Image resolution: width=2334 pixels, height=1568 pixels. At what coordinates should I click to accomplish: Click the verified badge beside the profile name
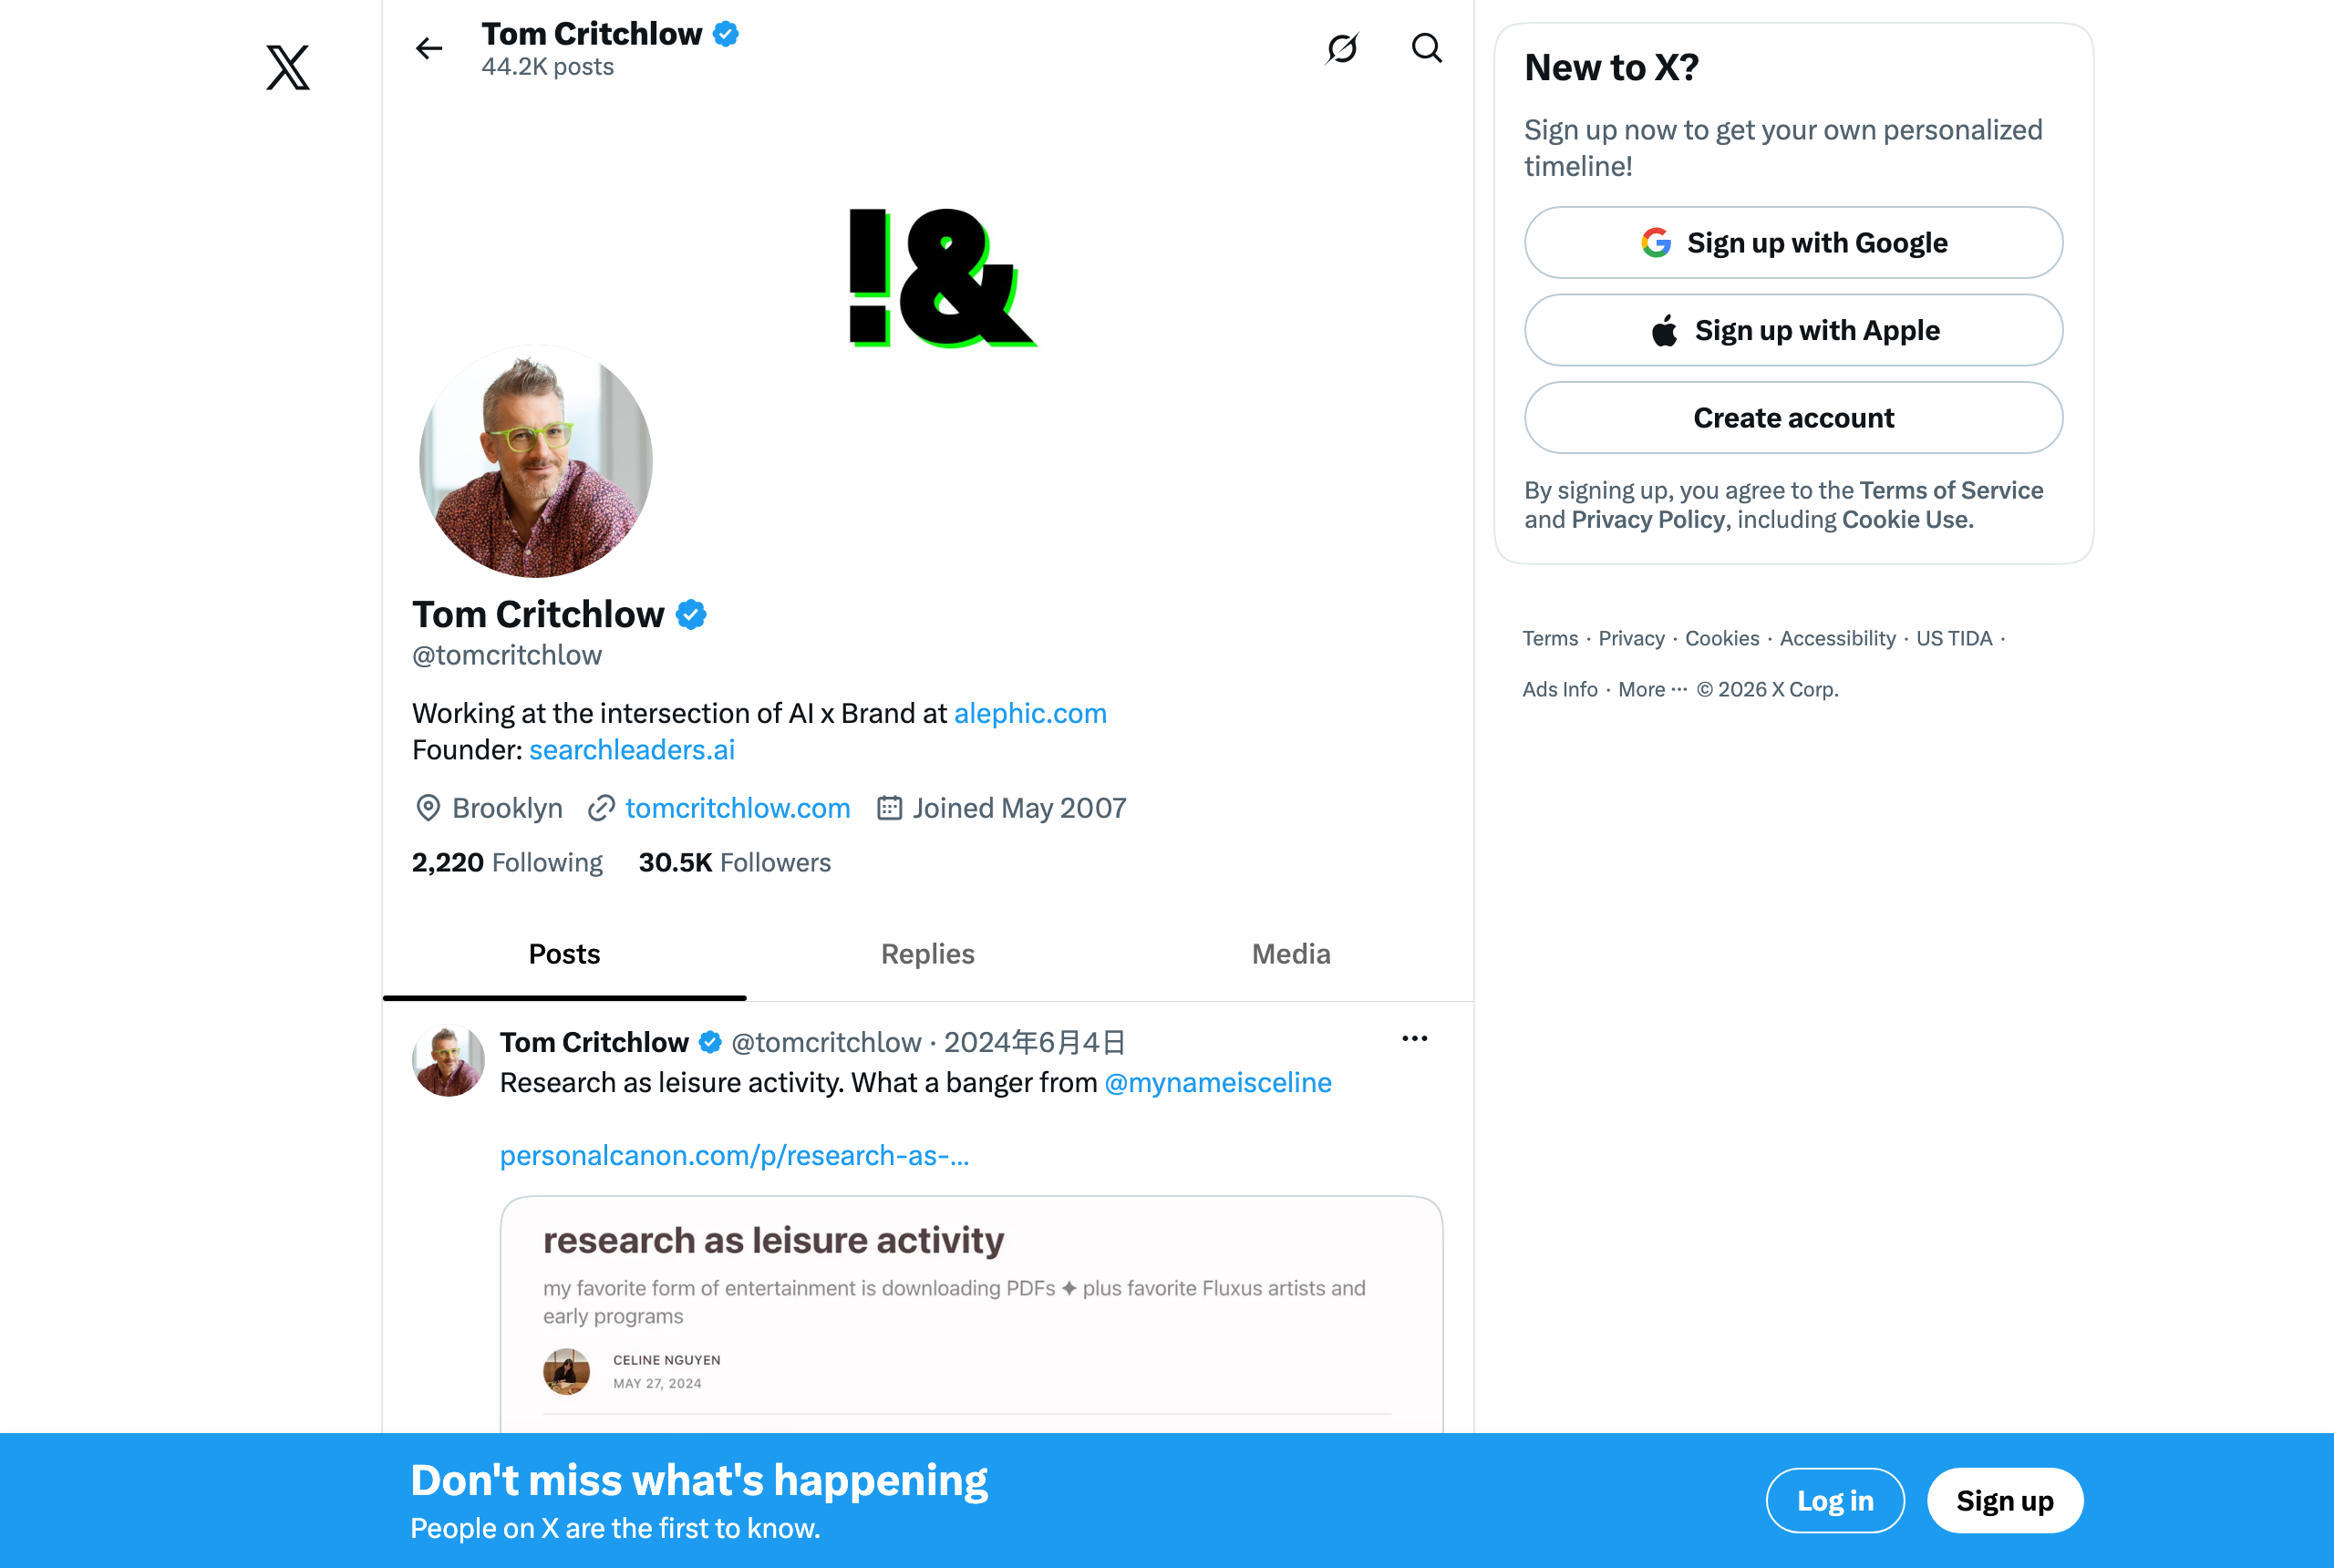(x=691, y=614)
